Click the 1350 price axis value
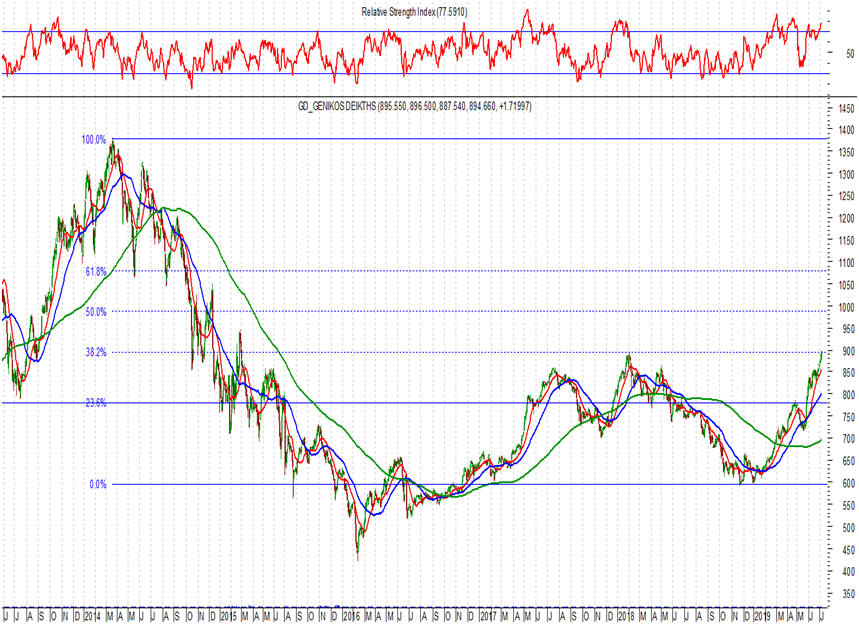This screenshot has width=859, height=624. [846, 152]
